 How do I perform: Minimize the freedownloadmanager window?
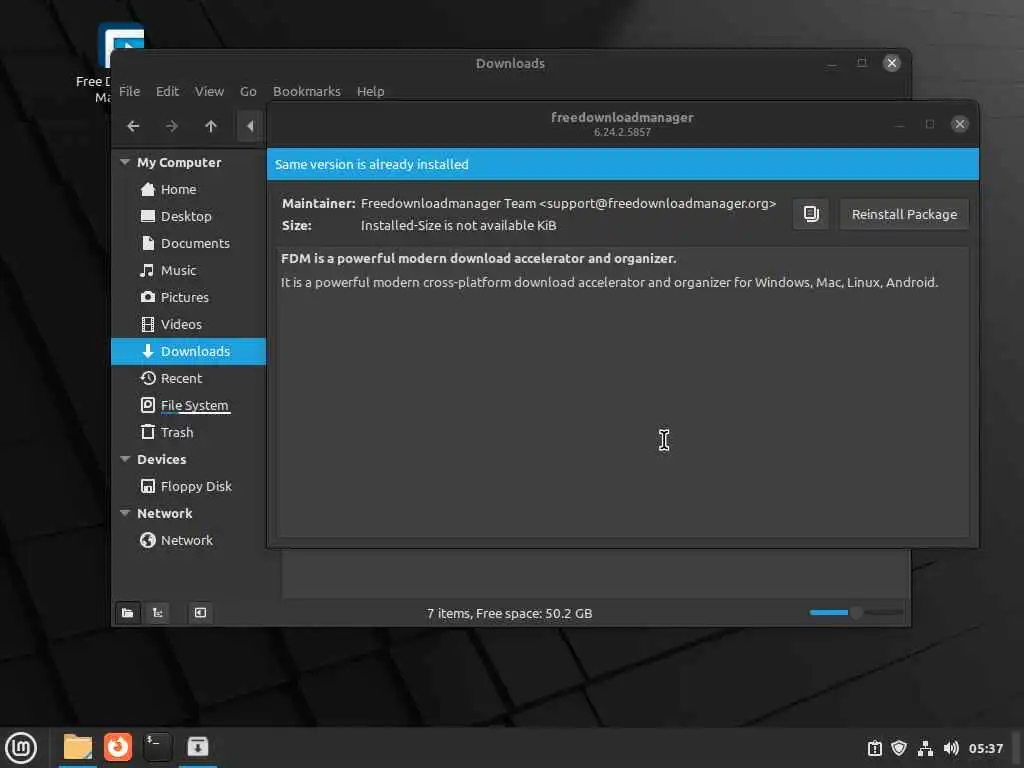pos(900,124)
